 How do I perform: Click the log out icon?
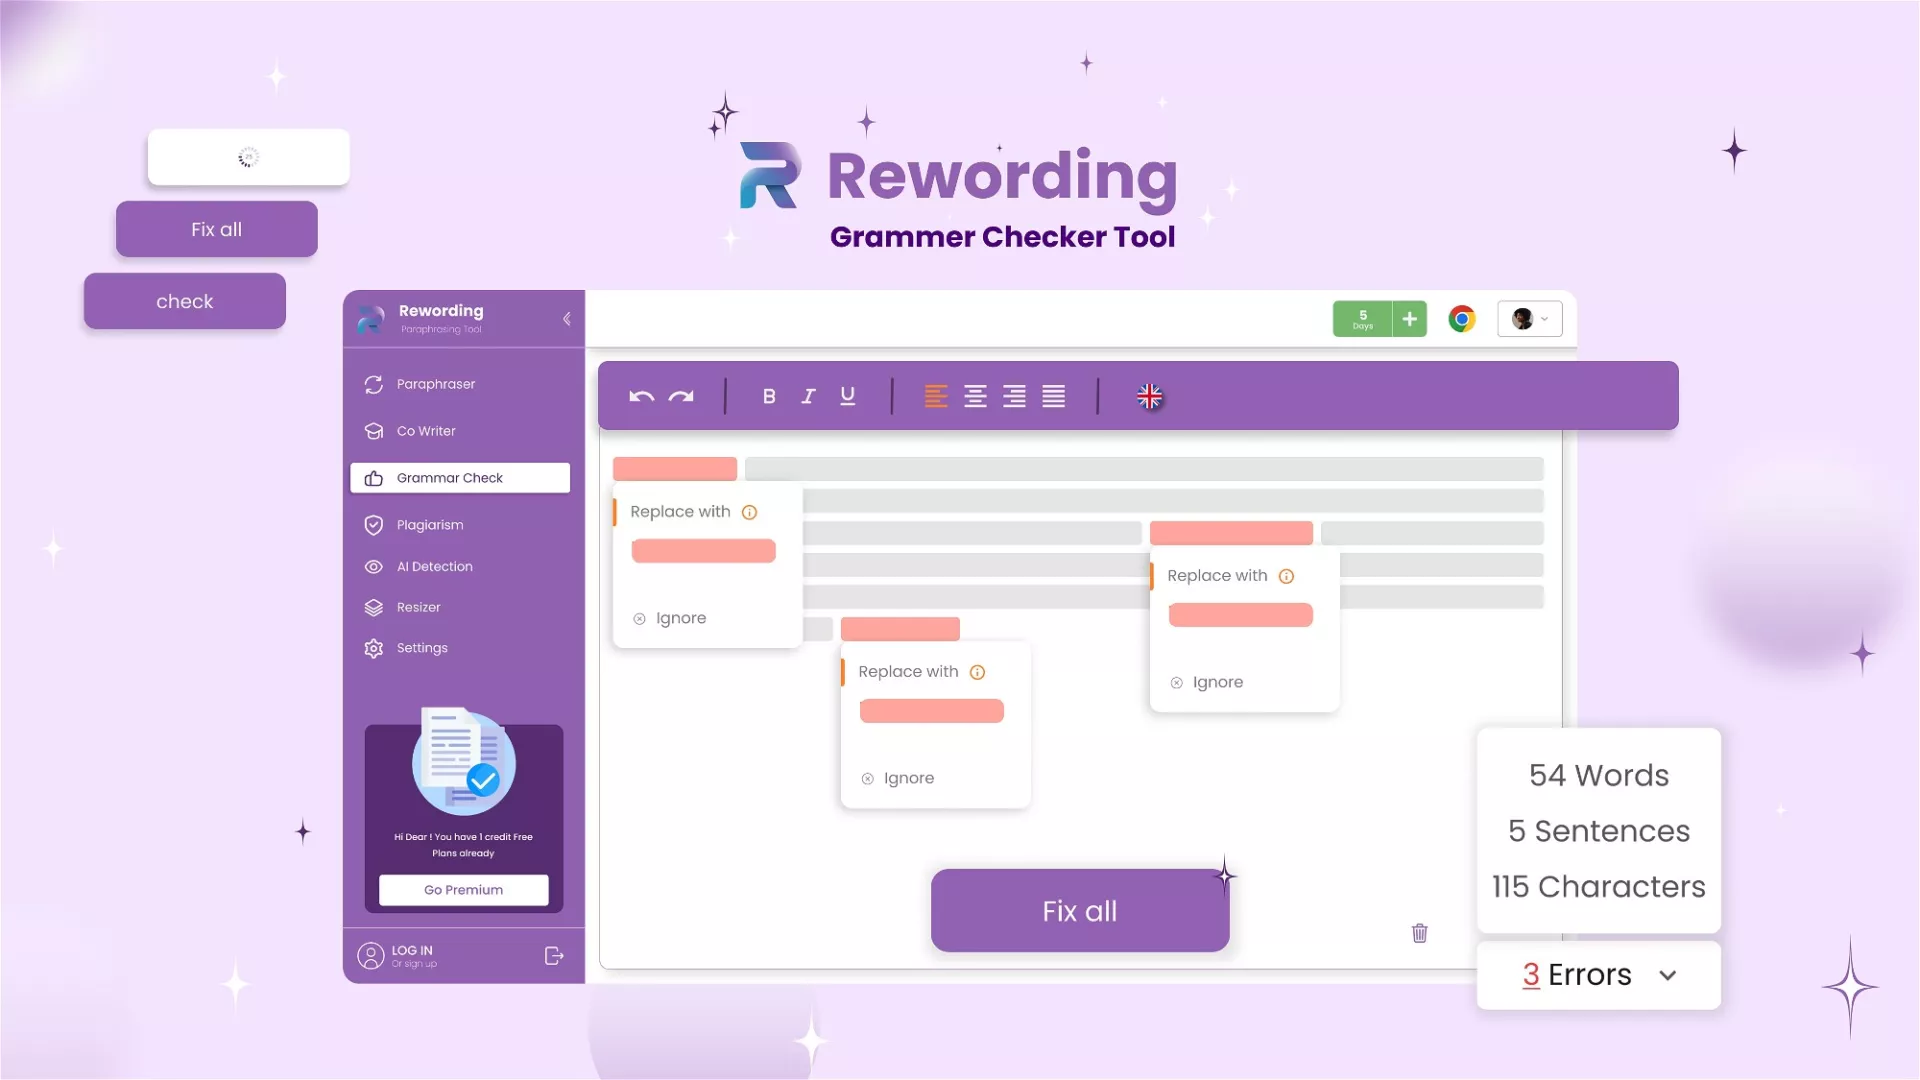[x=554, y=956]
